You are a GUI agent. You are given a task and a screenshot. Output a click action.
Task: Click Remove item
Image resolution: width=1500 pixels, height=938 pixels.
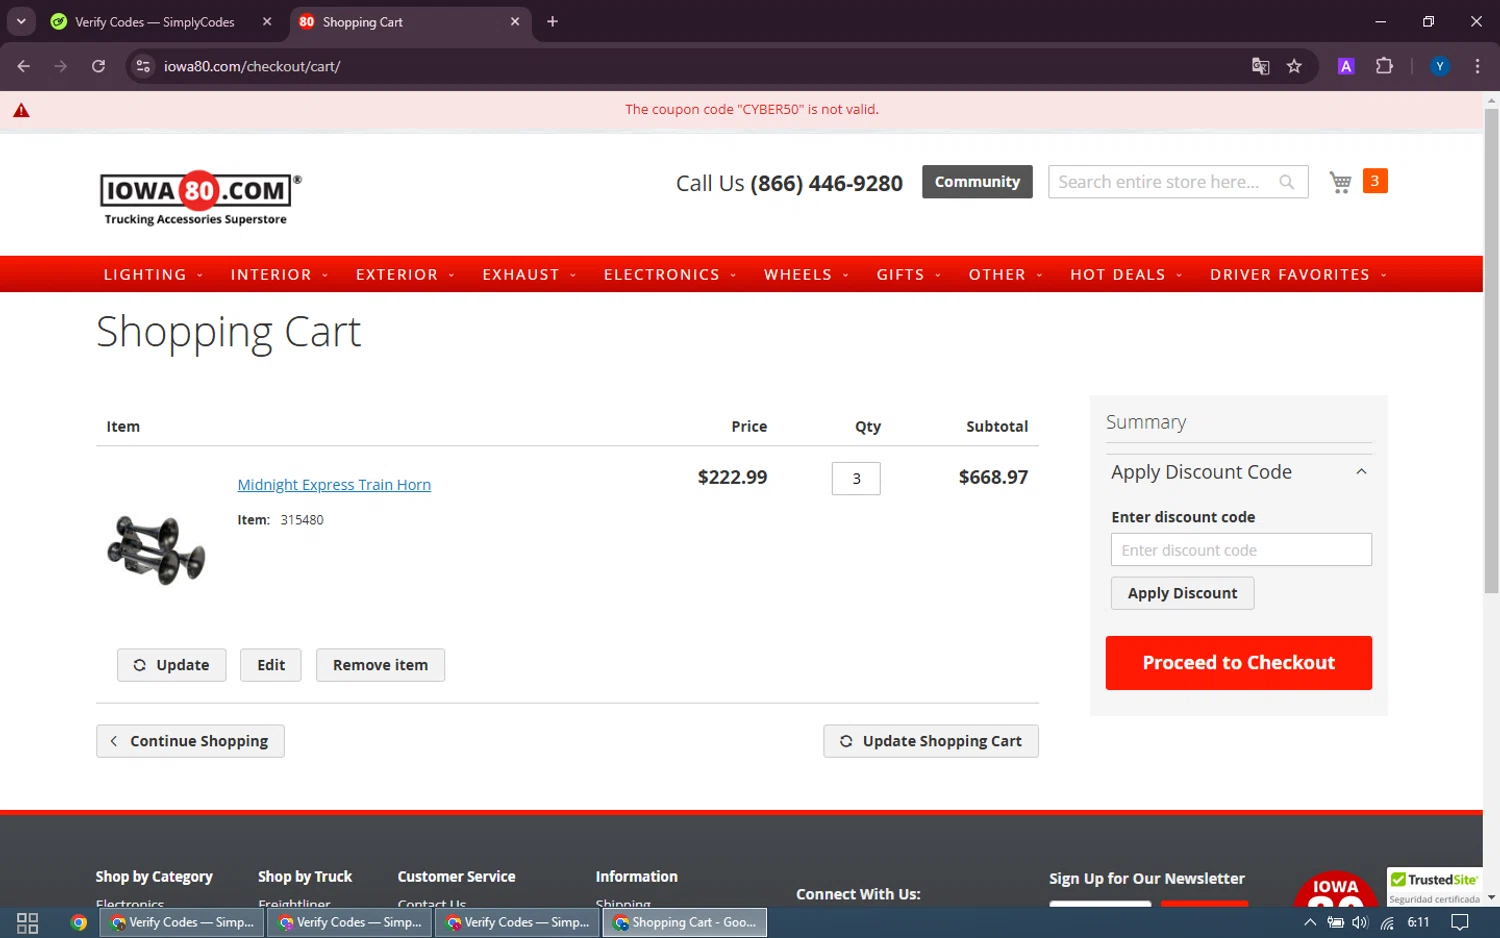pos(380,665)
